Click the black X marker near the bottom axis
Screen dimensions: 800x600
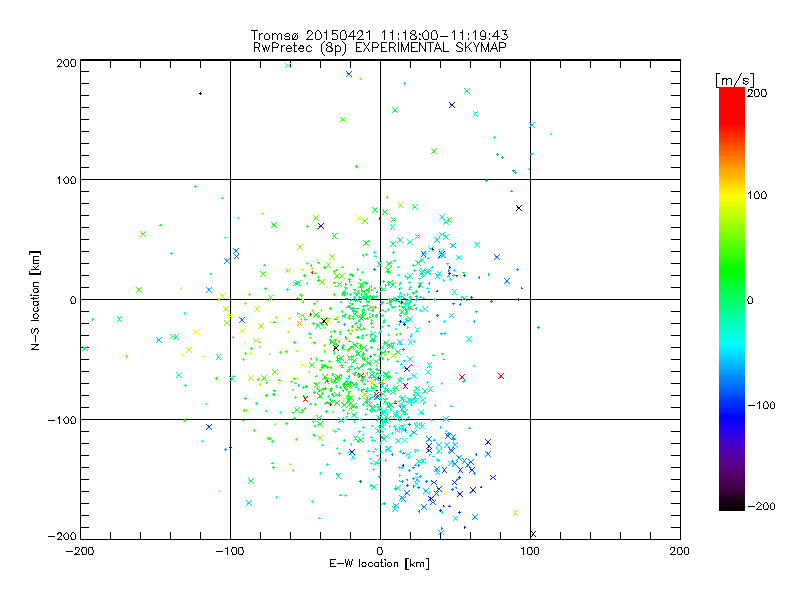pos(533,534)
